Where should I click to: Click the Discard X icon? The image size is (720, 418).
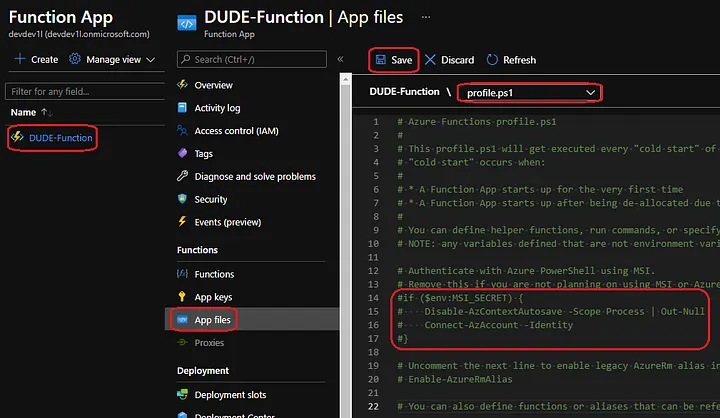tap(432, 60)
